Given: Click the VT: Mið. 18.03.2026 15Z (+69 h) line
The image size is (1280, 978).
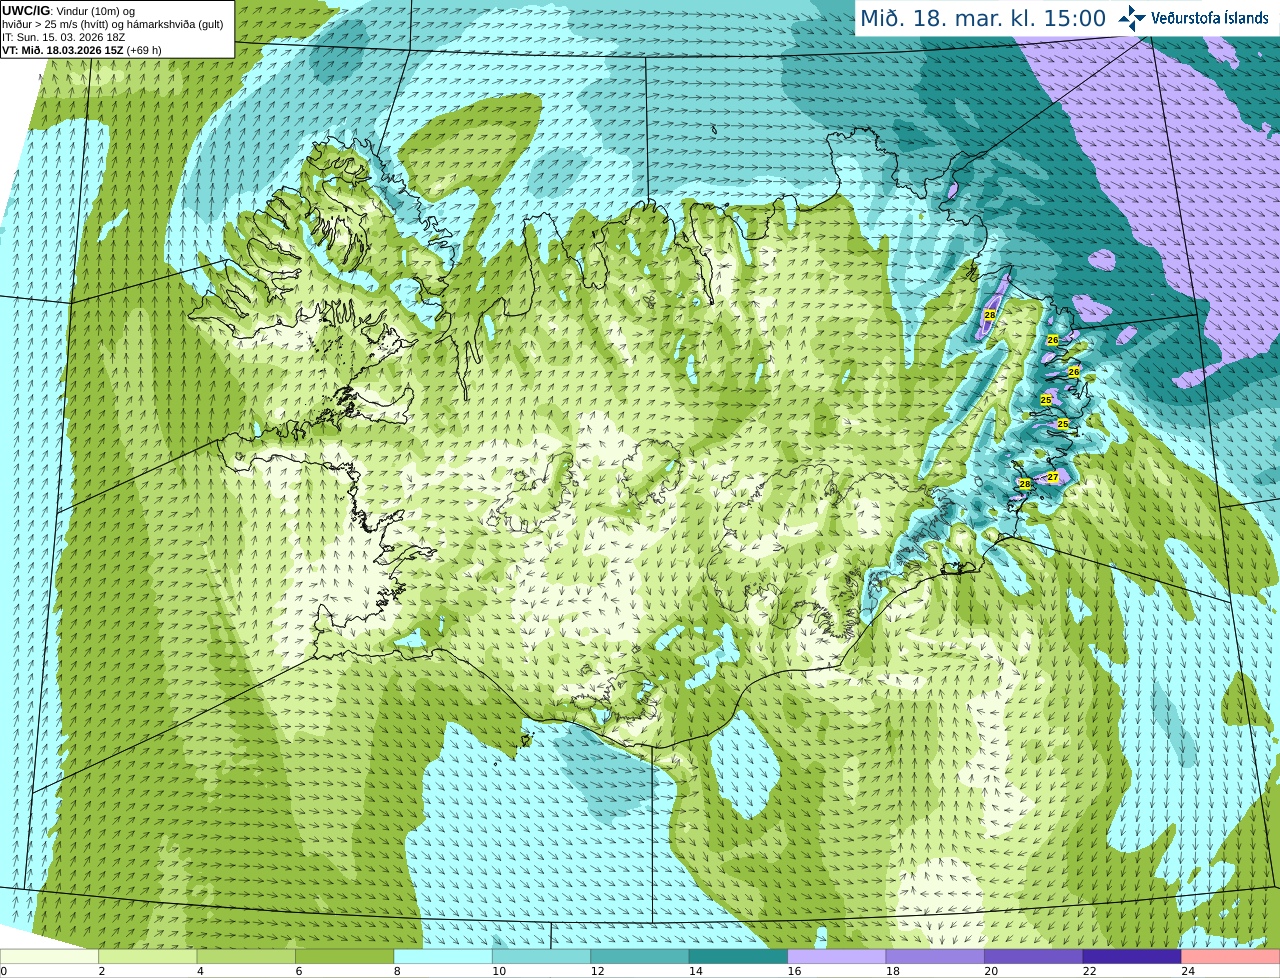Looking at the screenshot, I should (82, 50).
